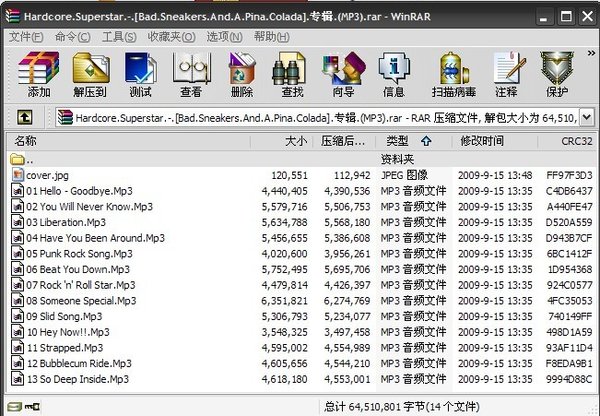600x416 pixels.
Task: Click the CRC32 value FF97F3D3
Action: (569, 176)
